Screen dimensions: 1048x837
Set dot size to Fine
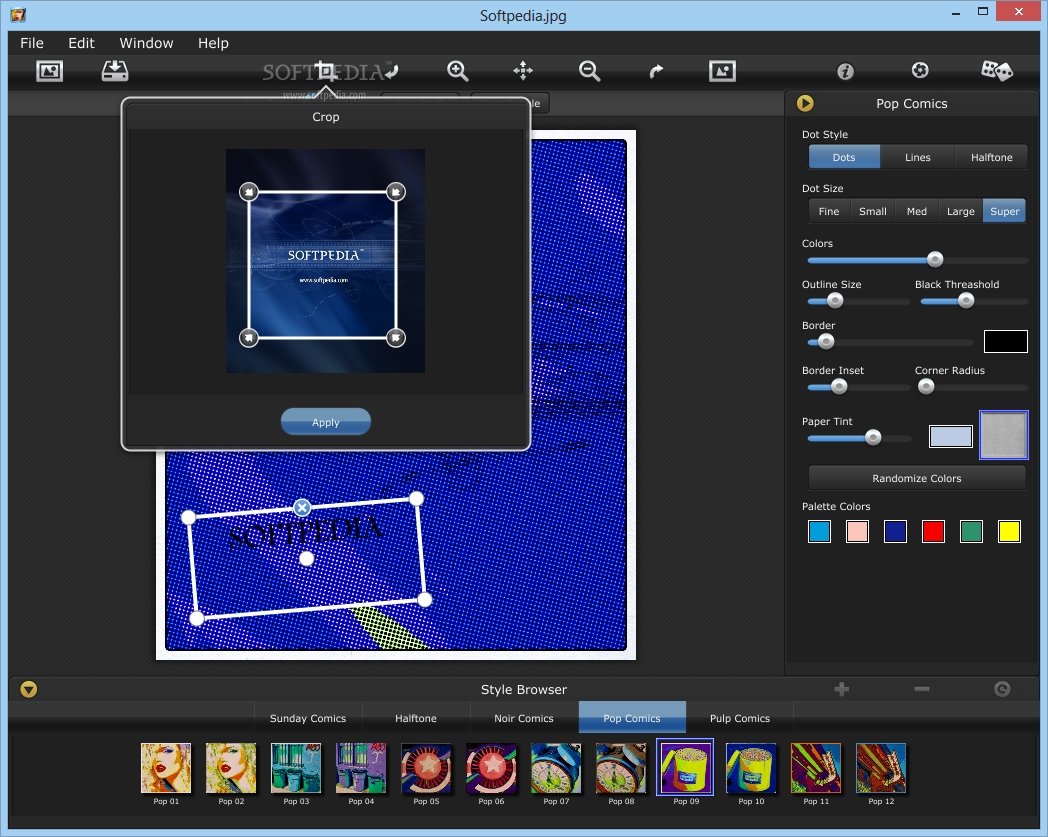(x=829, y=211)
